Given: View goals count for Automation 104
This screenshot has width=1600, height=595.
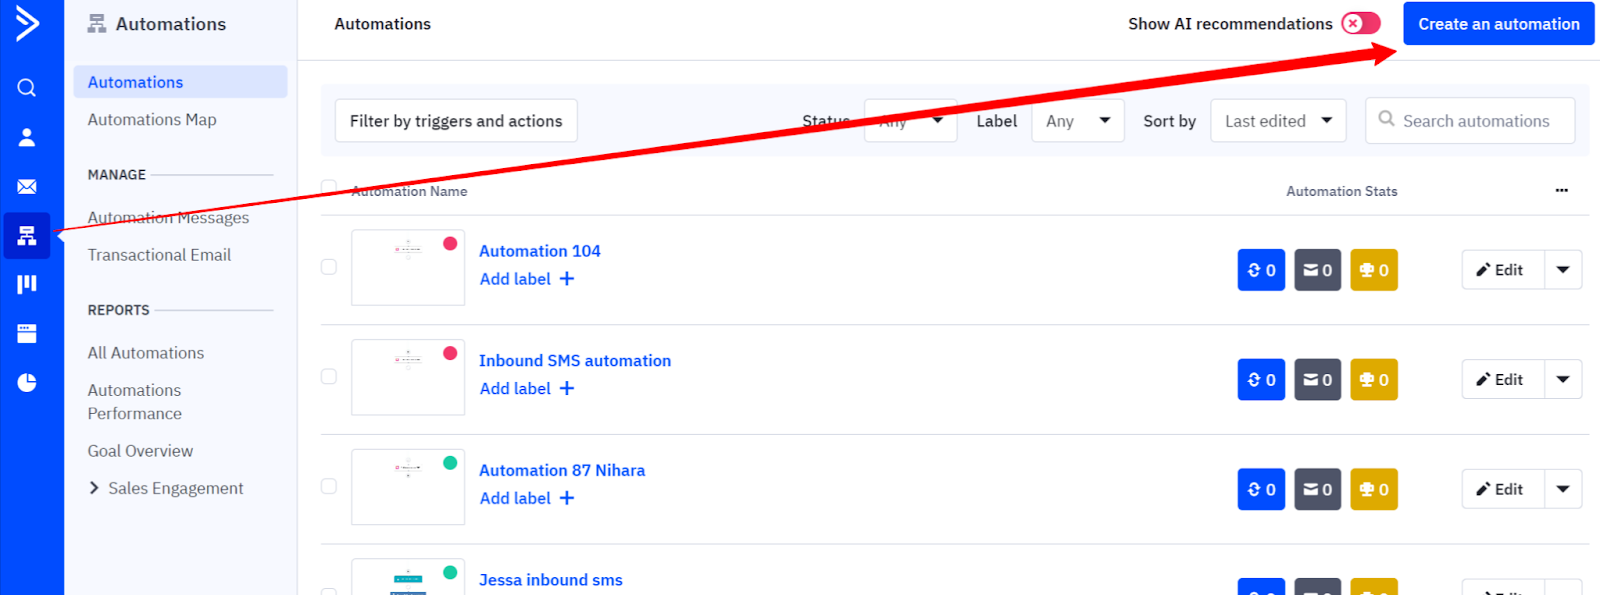Looking at the screenshot, I should click(1374, 270).
